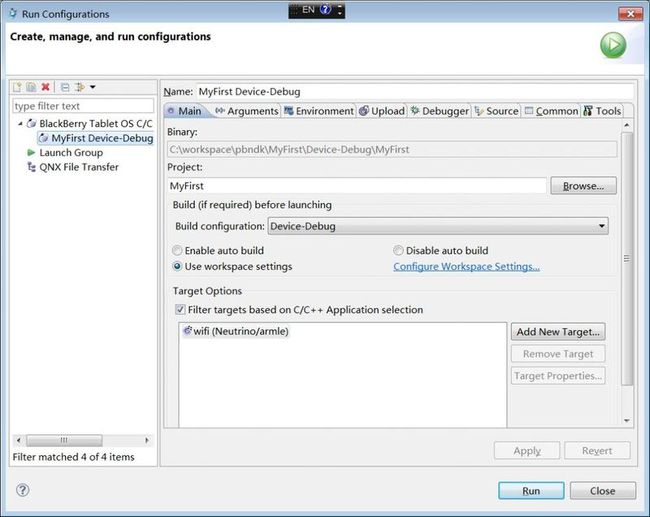Viewport: 650px width, 517px height.
Task: Click the language bar options arrows
Action: point(340,10)
